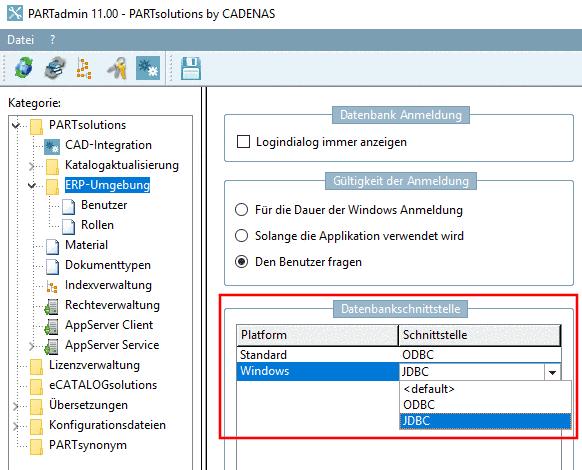Select AppServer Service in the tree
Viewport: 582px width, 470px height.
point(112,345)
